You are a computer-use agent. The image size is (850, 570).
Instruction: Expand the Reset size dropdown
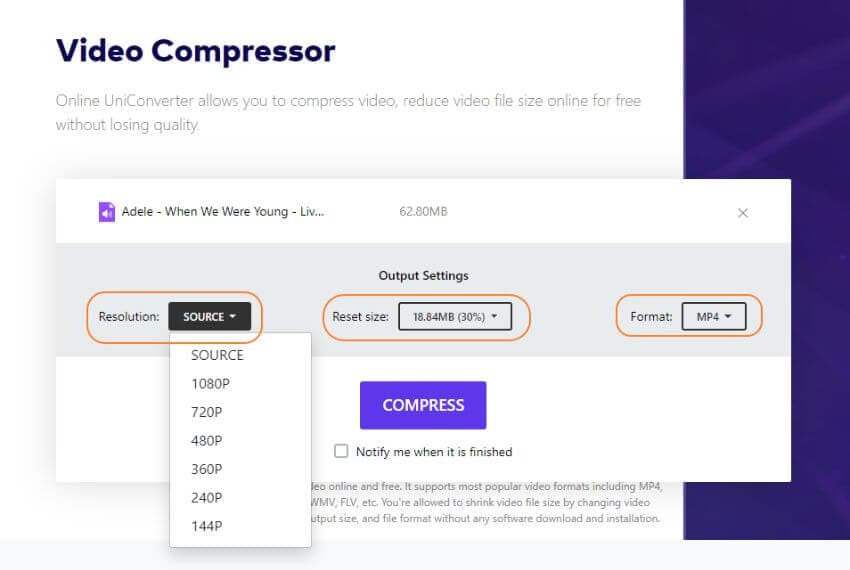[455, 317]
